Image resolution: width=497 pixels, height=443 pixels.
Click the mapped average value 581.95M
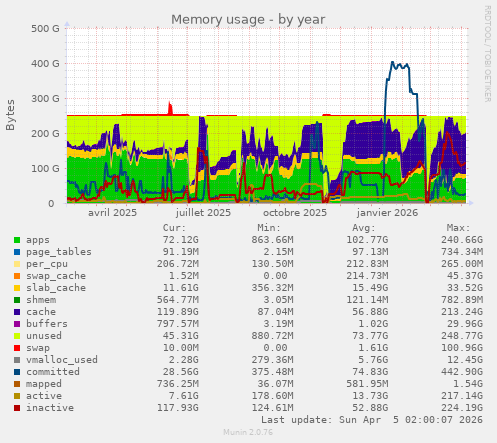[x=367, y=384]
